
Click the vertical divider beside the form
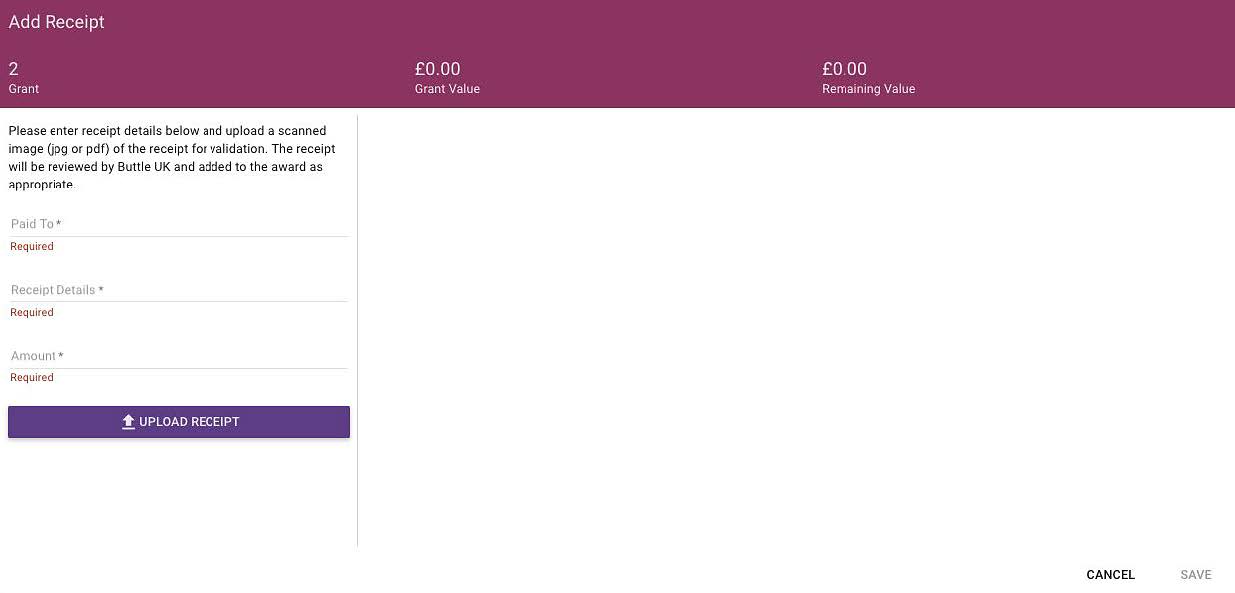(357, 330)
